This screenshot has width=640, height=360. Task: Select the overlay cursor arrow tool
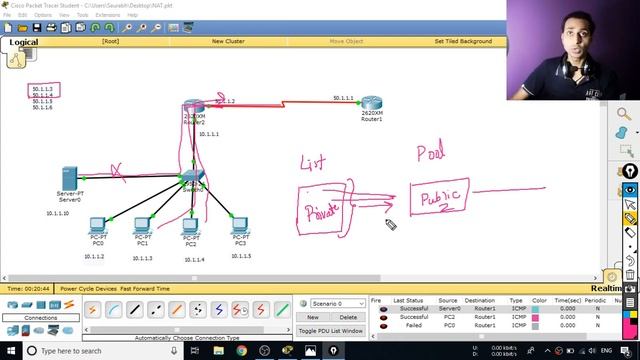coord(630,204)
